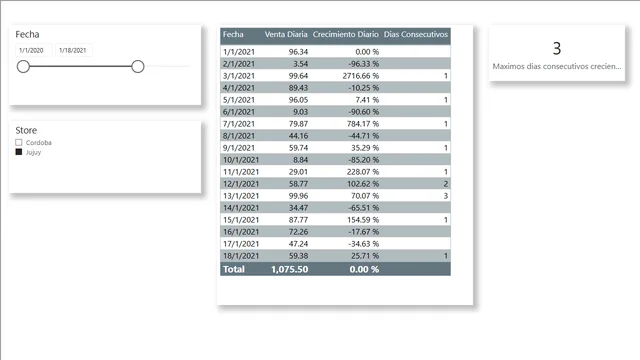Click the 228.07 % growth value
The width and height of the screenshot is (640, 360).
pyautogui.click(x=363, y=172)
